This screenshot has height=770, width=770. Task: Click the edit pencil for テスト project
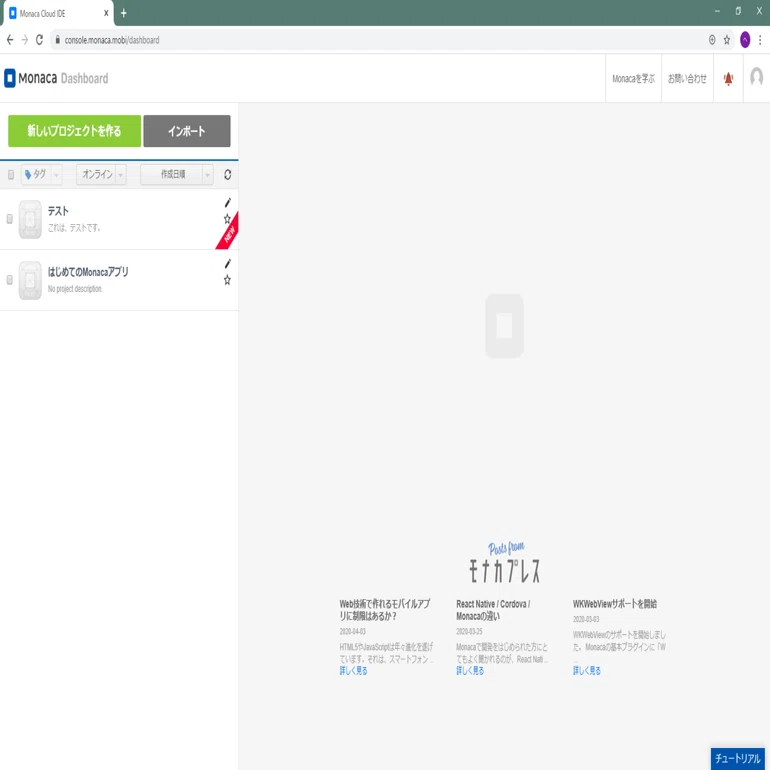(x=227, y=202)
